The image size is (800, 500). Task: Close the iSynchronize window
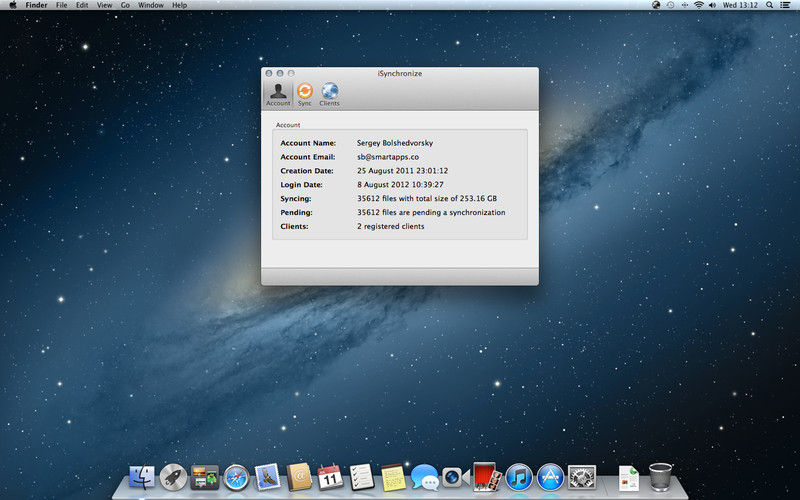(x=269, y=73)
